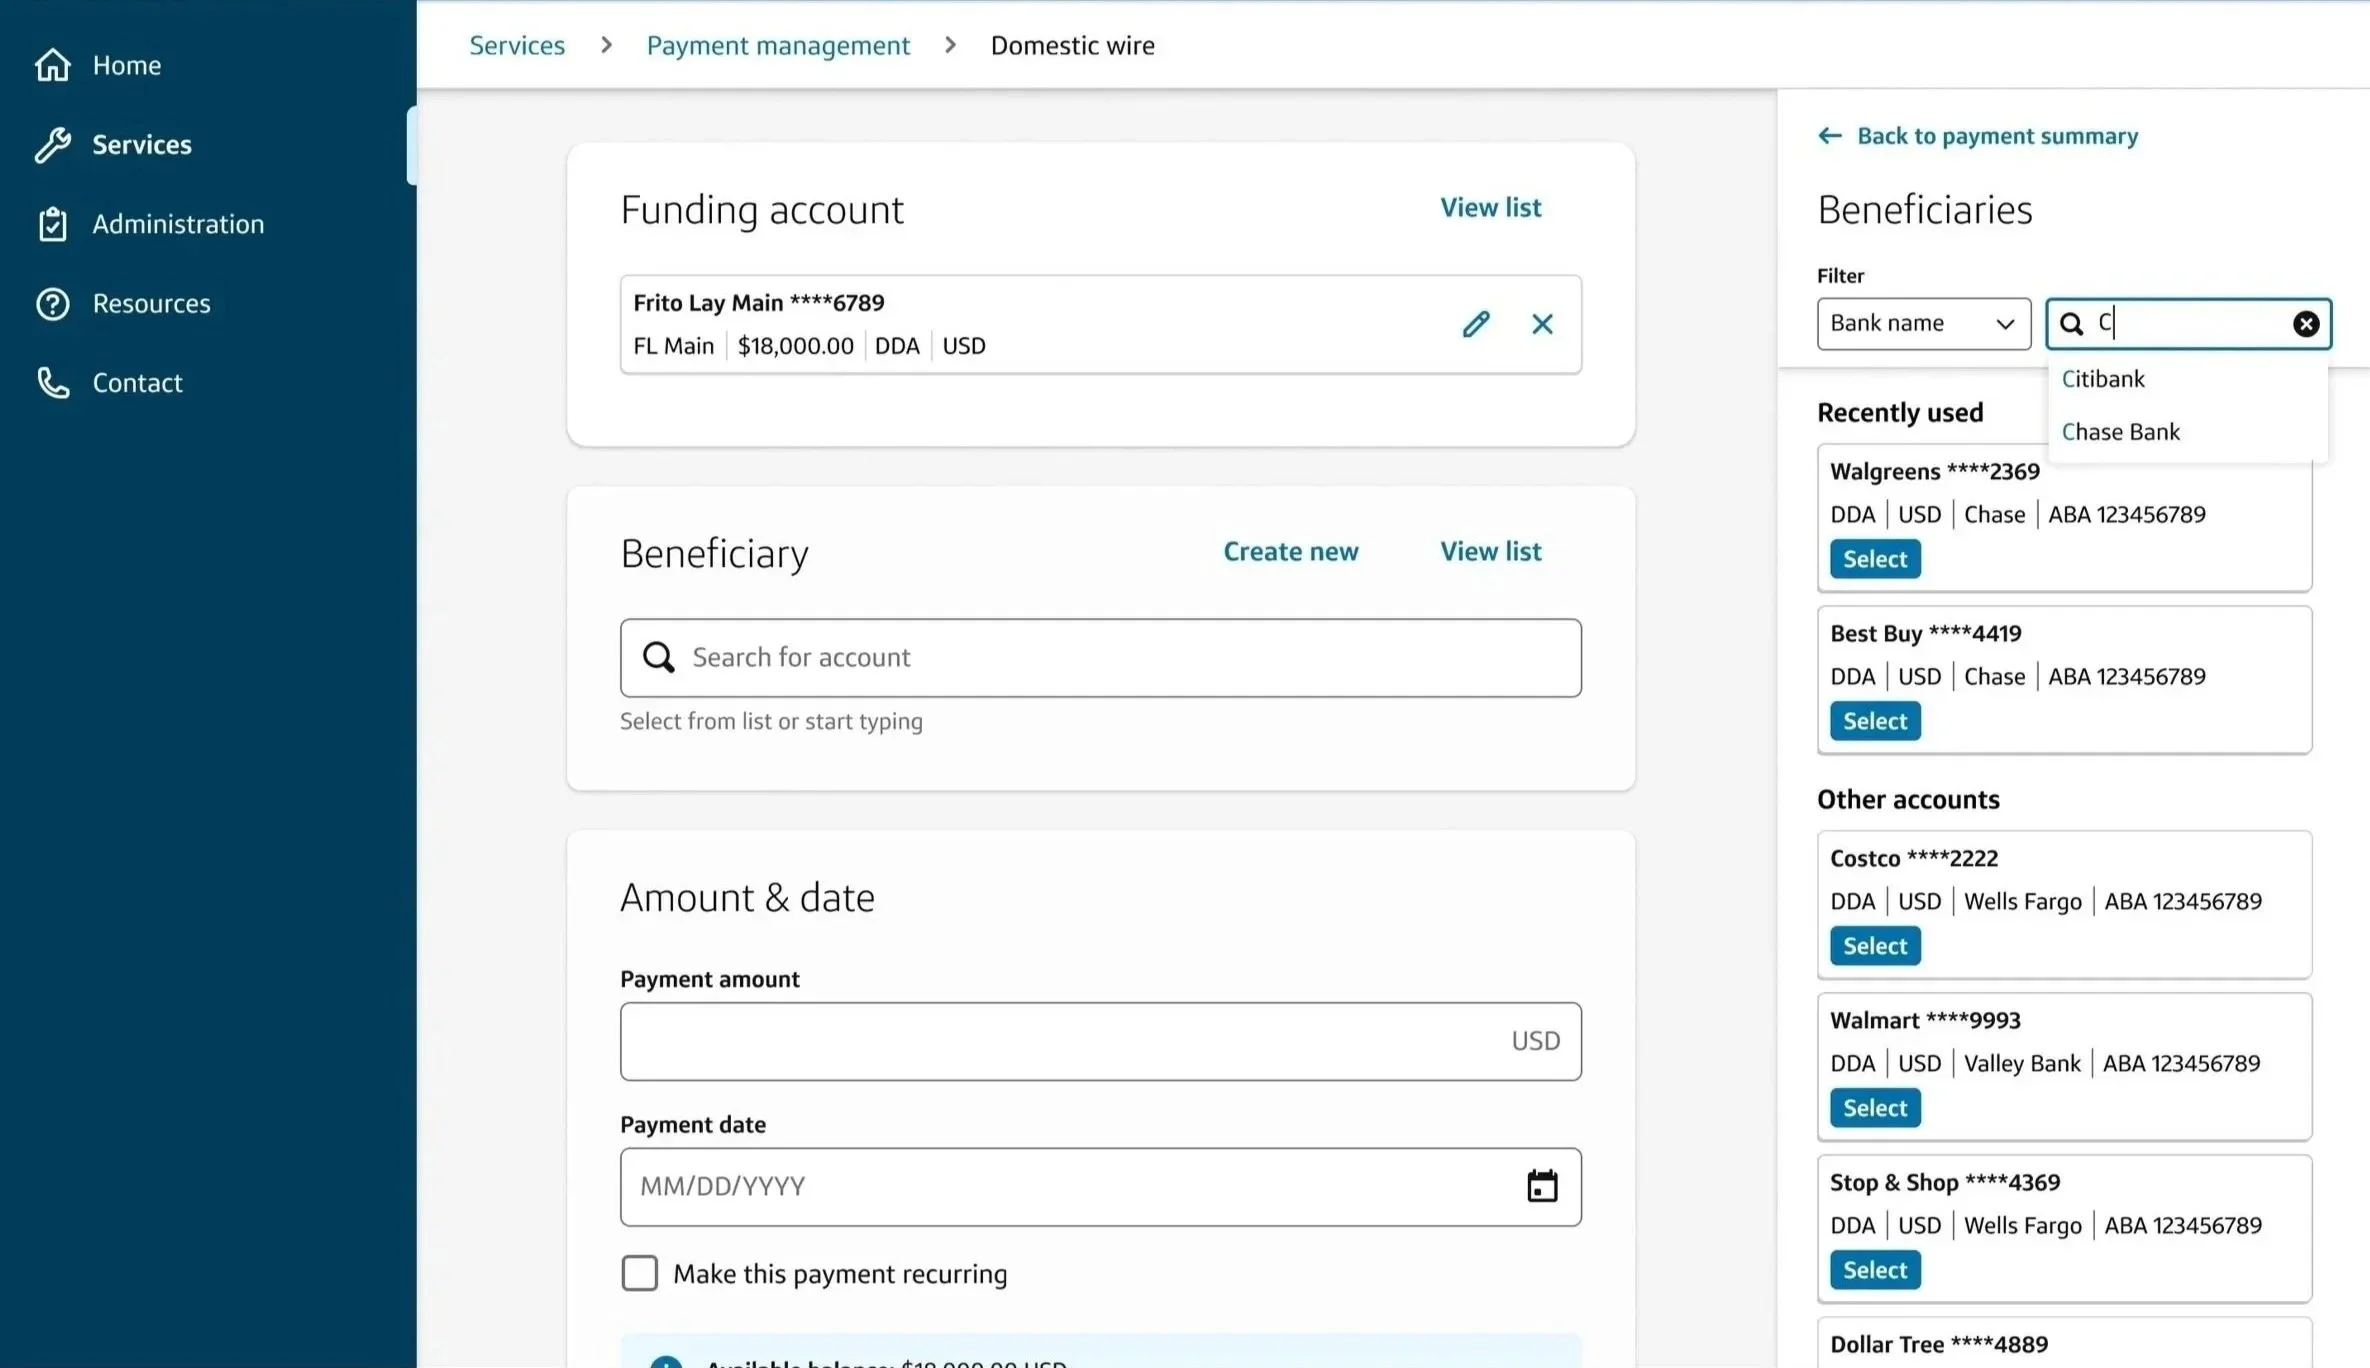The height and width of the screenshot is (1368, 2370).
Task: Click the Search for account field
Action: [x=1100, y=658]
